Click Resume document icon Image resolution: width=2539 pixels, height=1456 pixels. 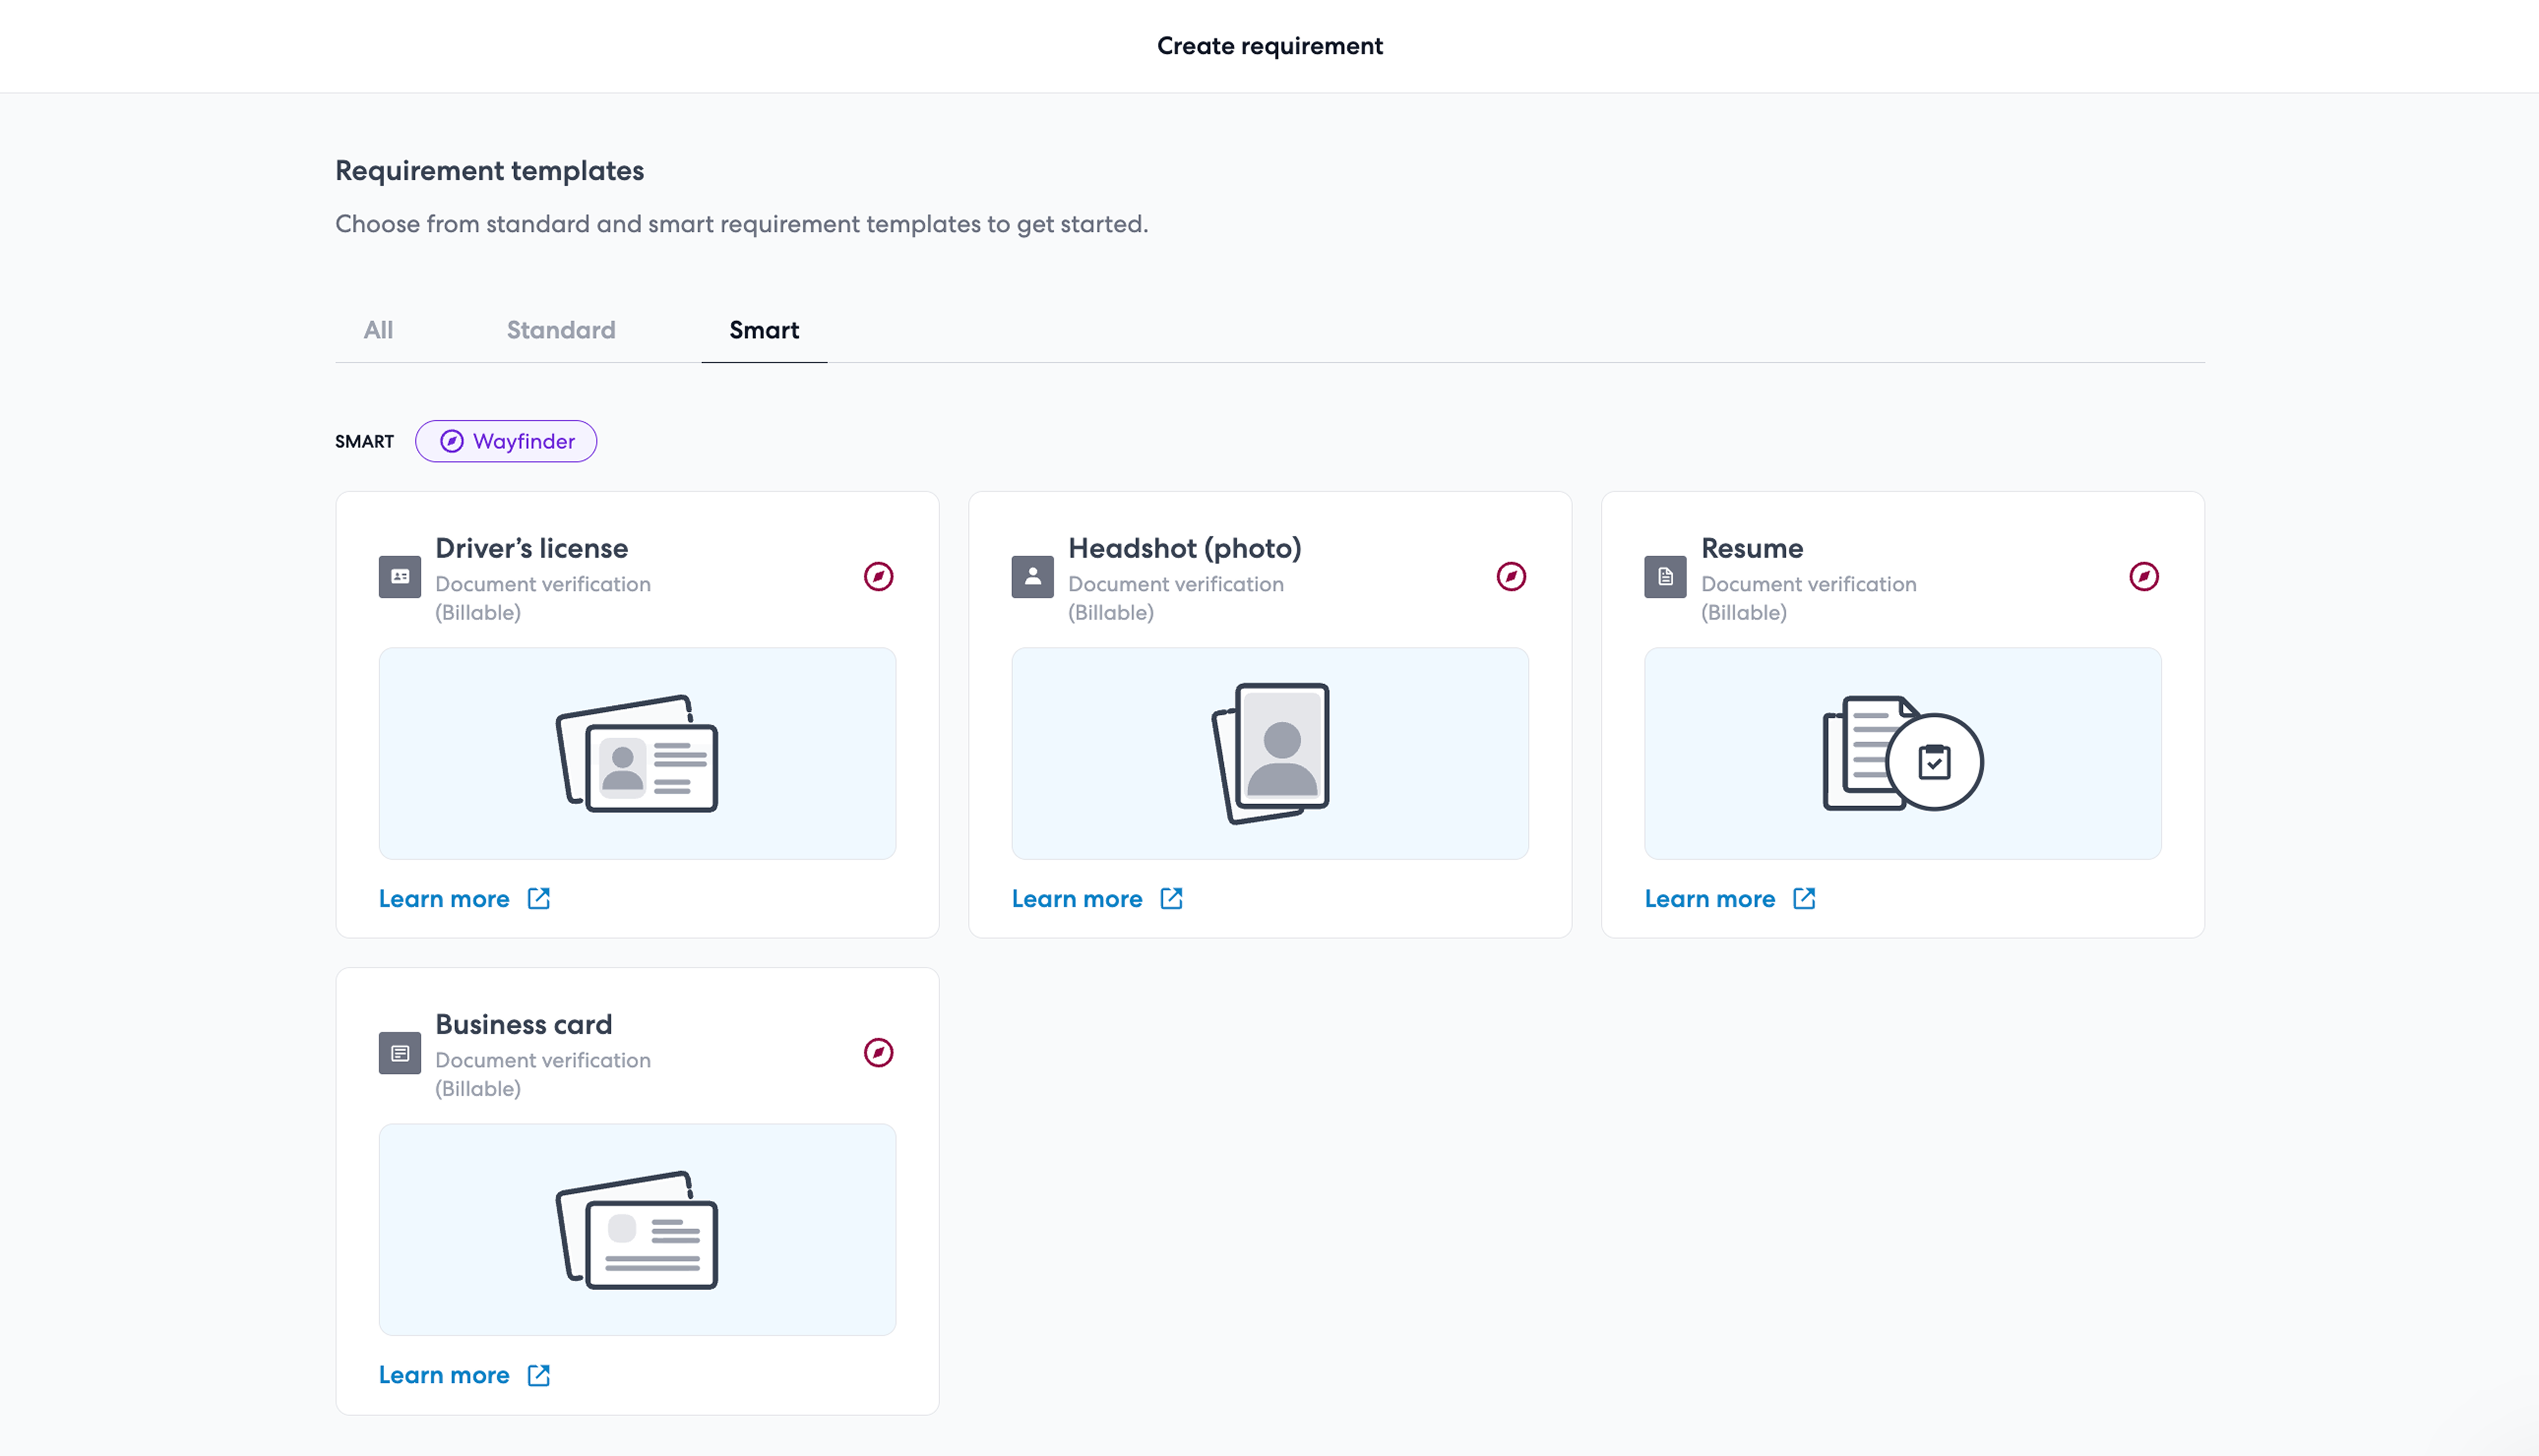1665,576
